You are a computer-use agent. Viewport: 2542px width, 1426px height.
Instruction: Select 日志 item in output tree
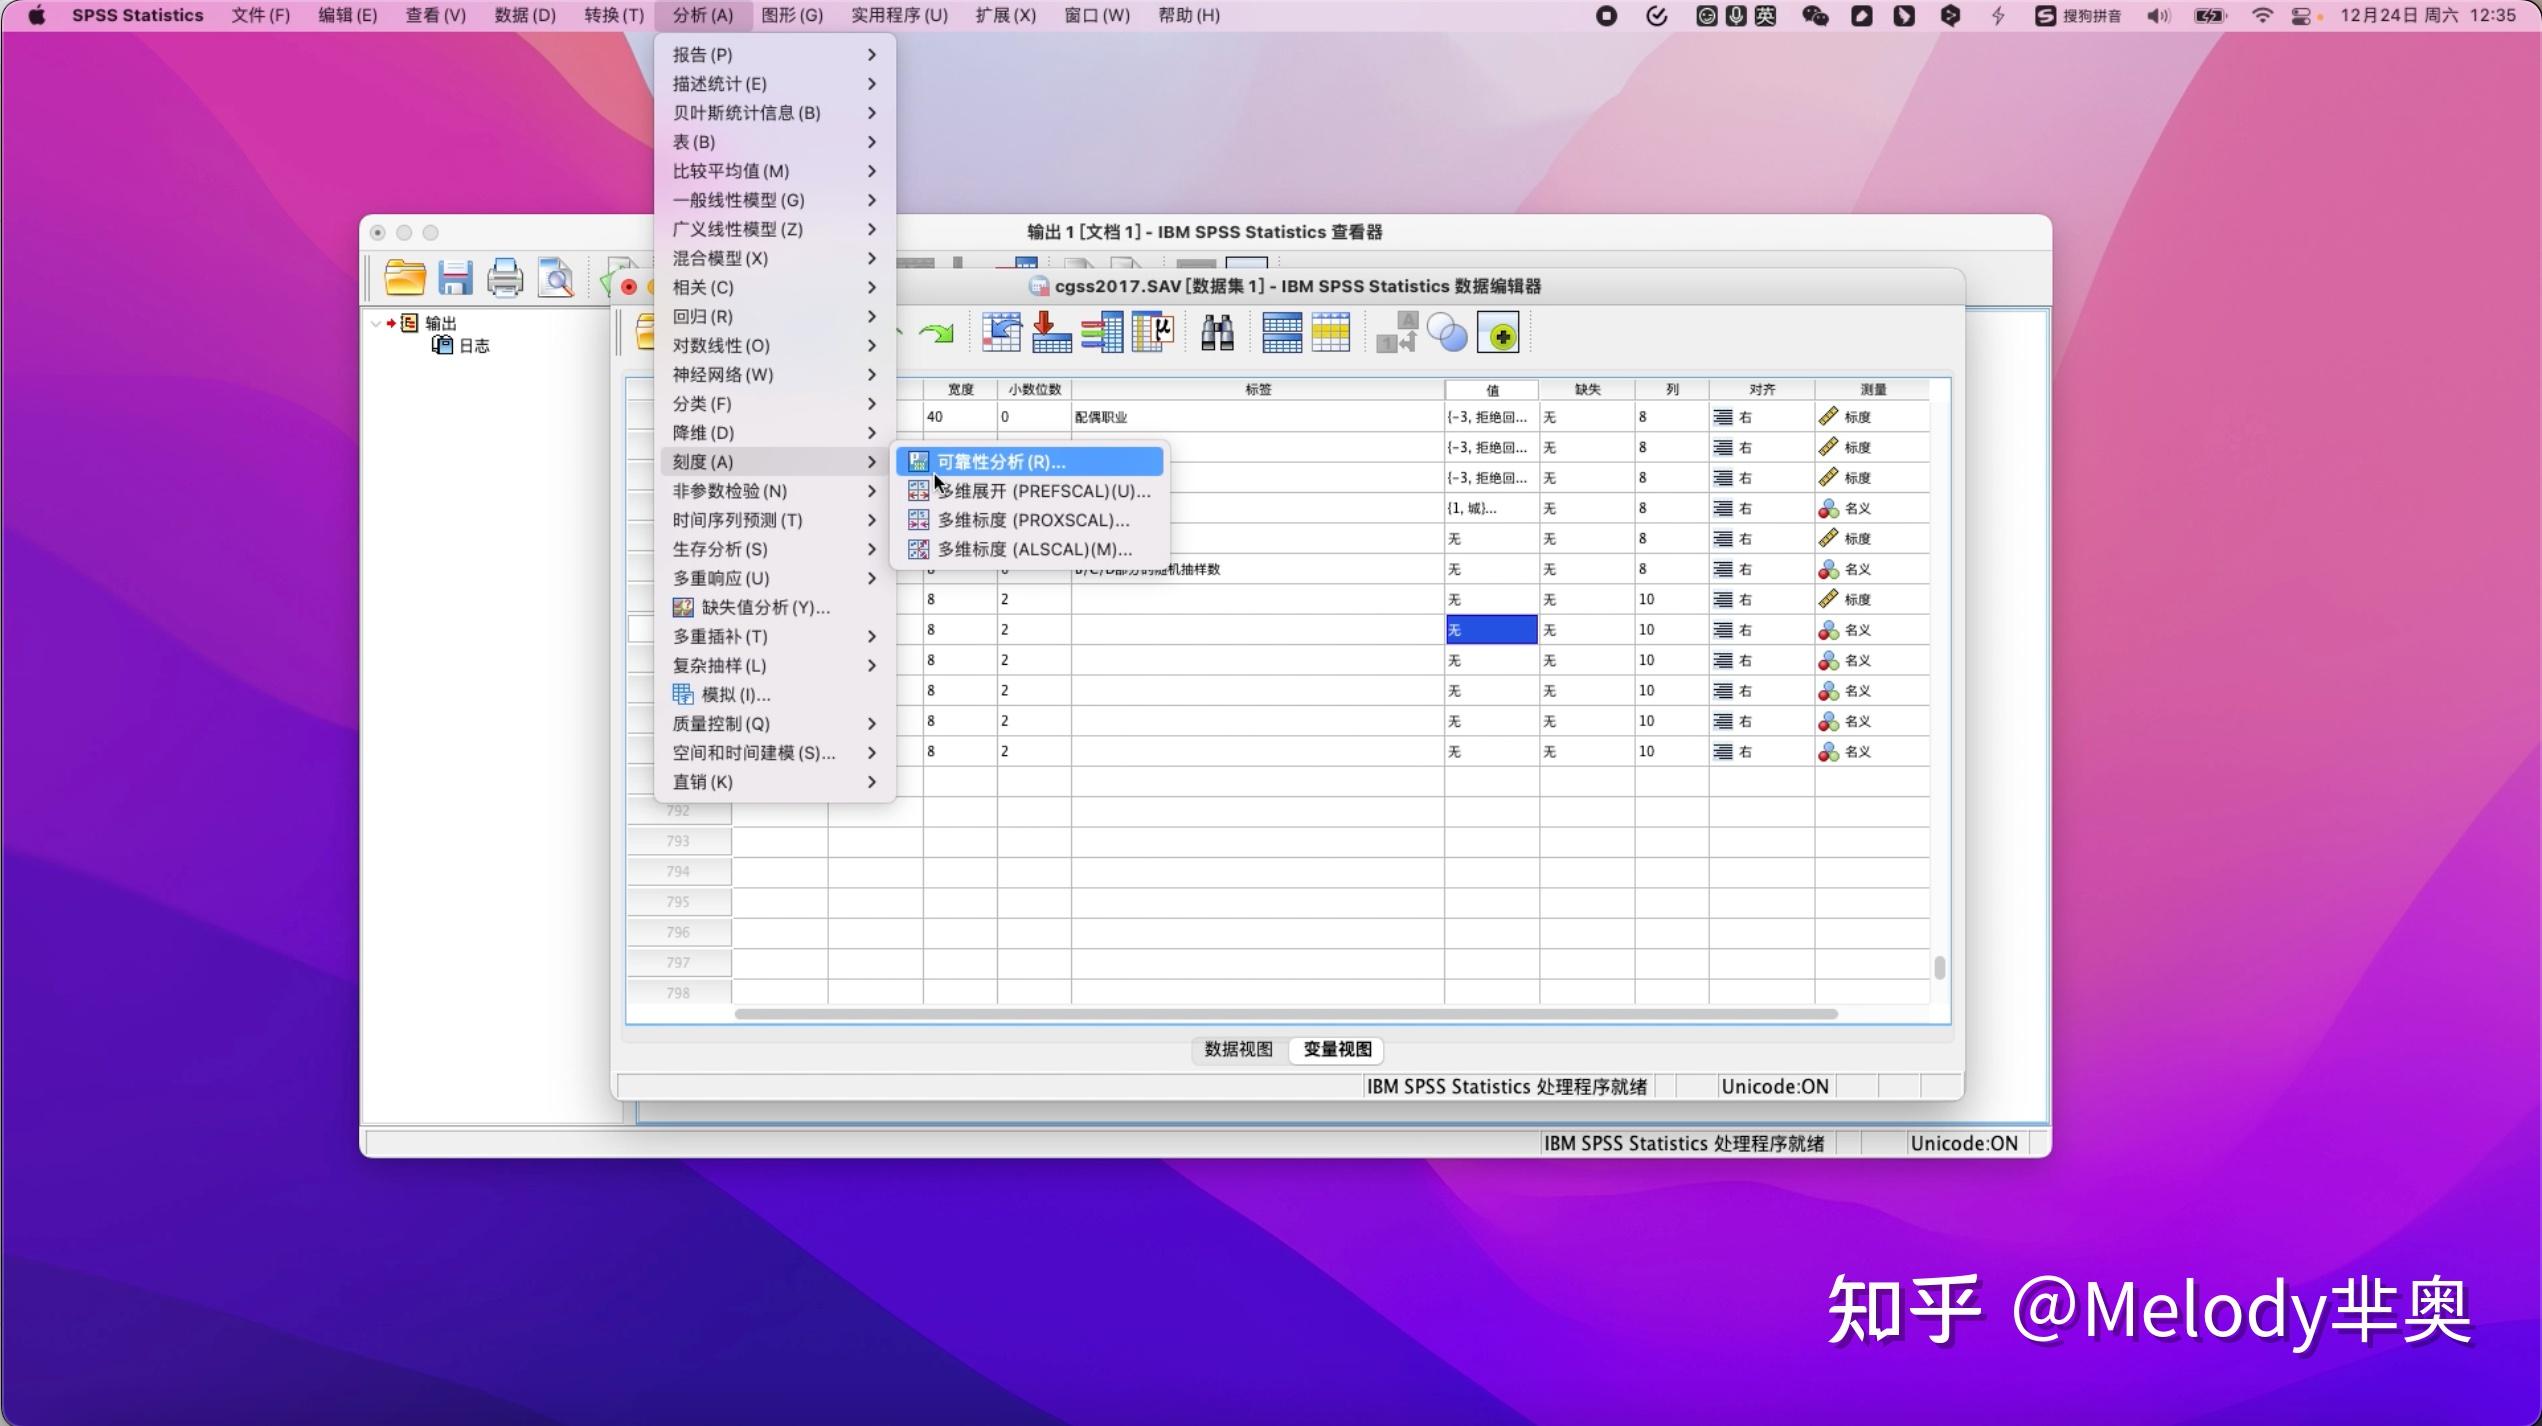point(461,345)
